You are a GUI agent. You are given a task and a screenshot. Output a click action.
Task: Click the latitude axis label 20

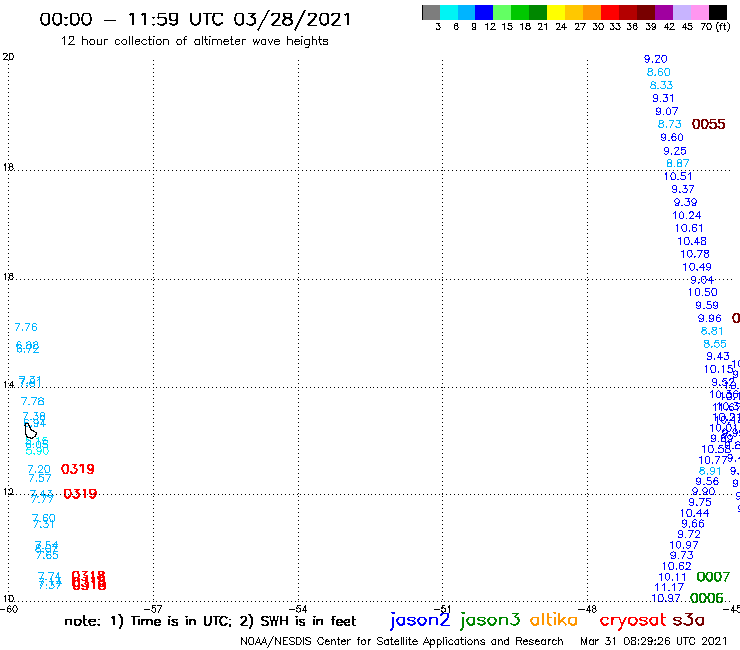coord(8,57)
